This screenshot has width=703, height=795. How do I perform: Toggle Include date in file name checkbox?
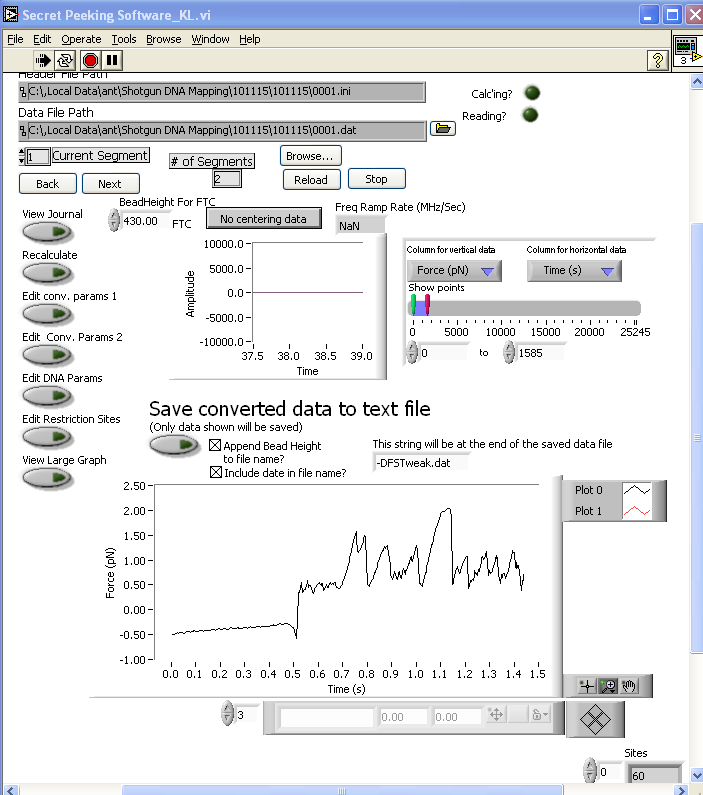(x=215, y=473)
